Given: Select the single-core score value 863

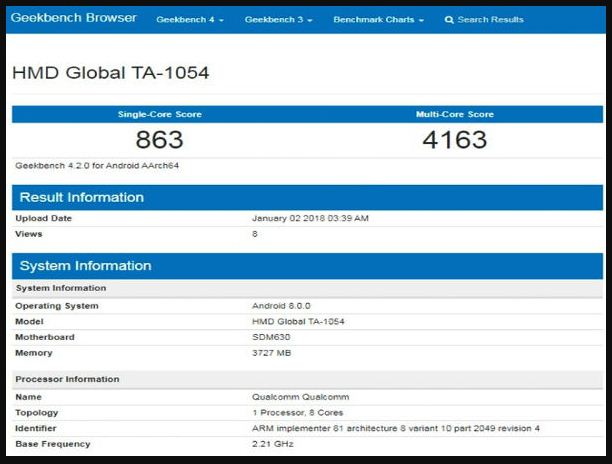Looking at the screenshot, I should pos(159,140).
